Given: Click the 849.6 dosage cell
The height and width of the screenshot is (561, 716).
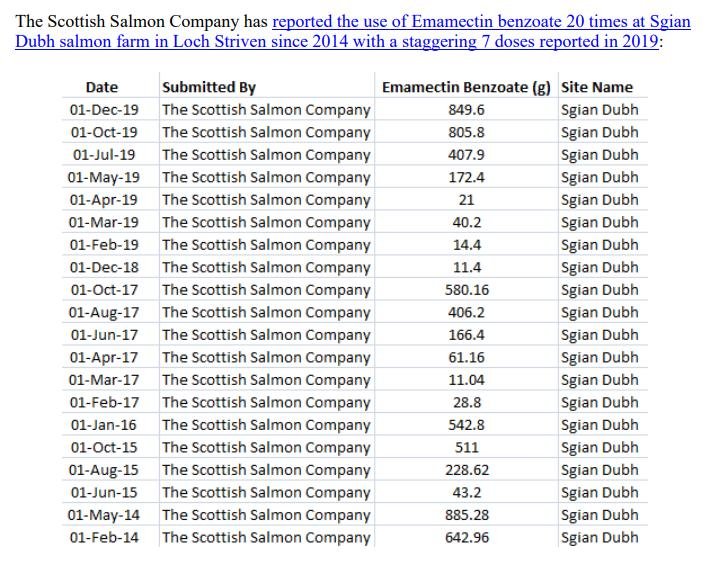Looking at the screenshot, I should 466,110.
